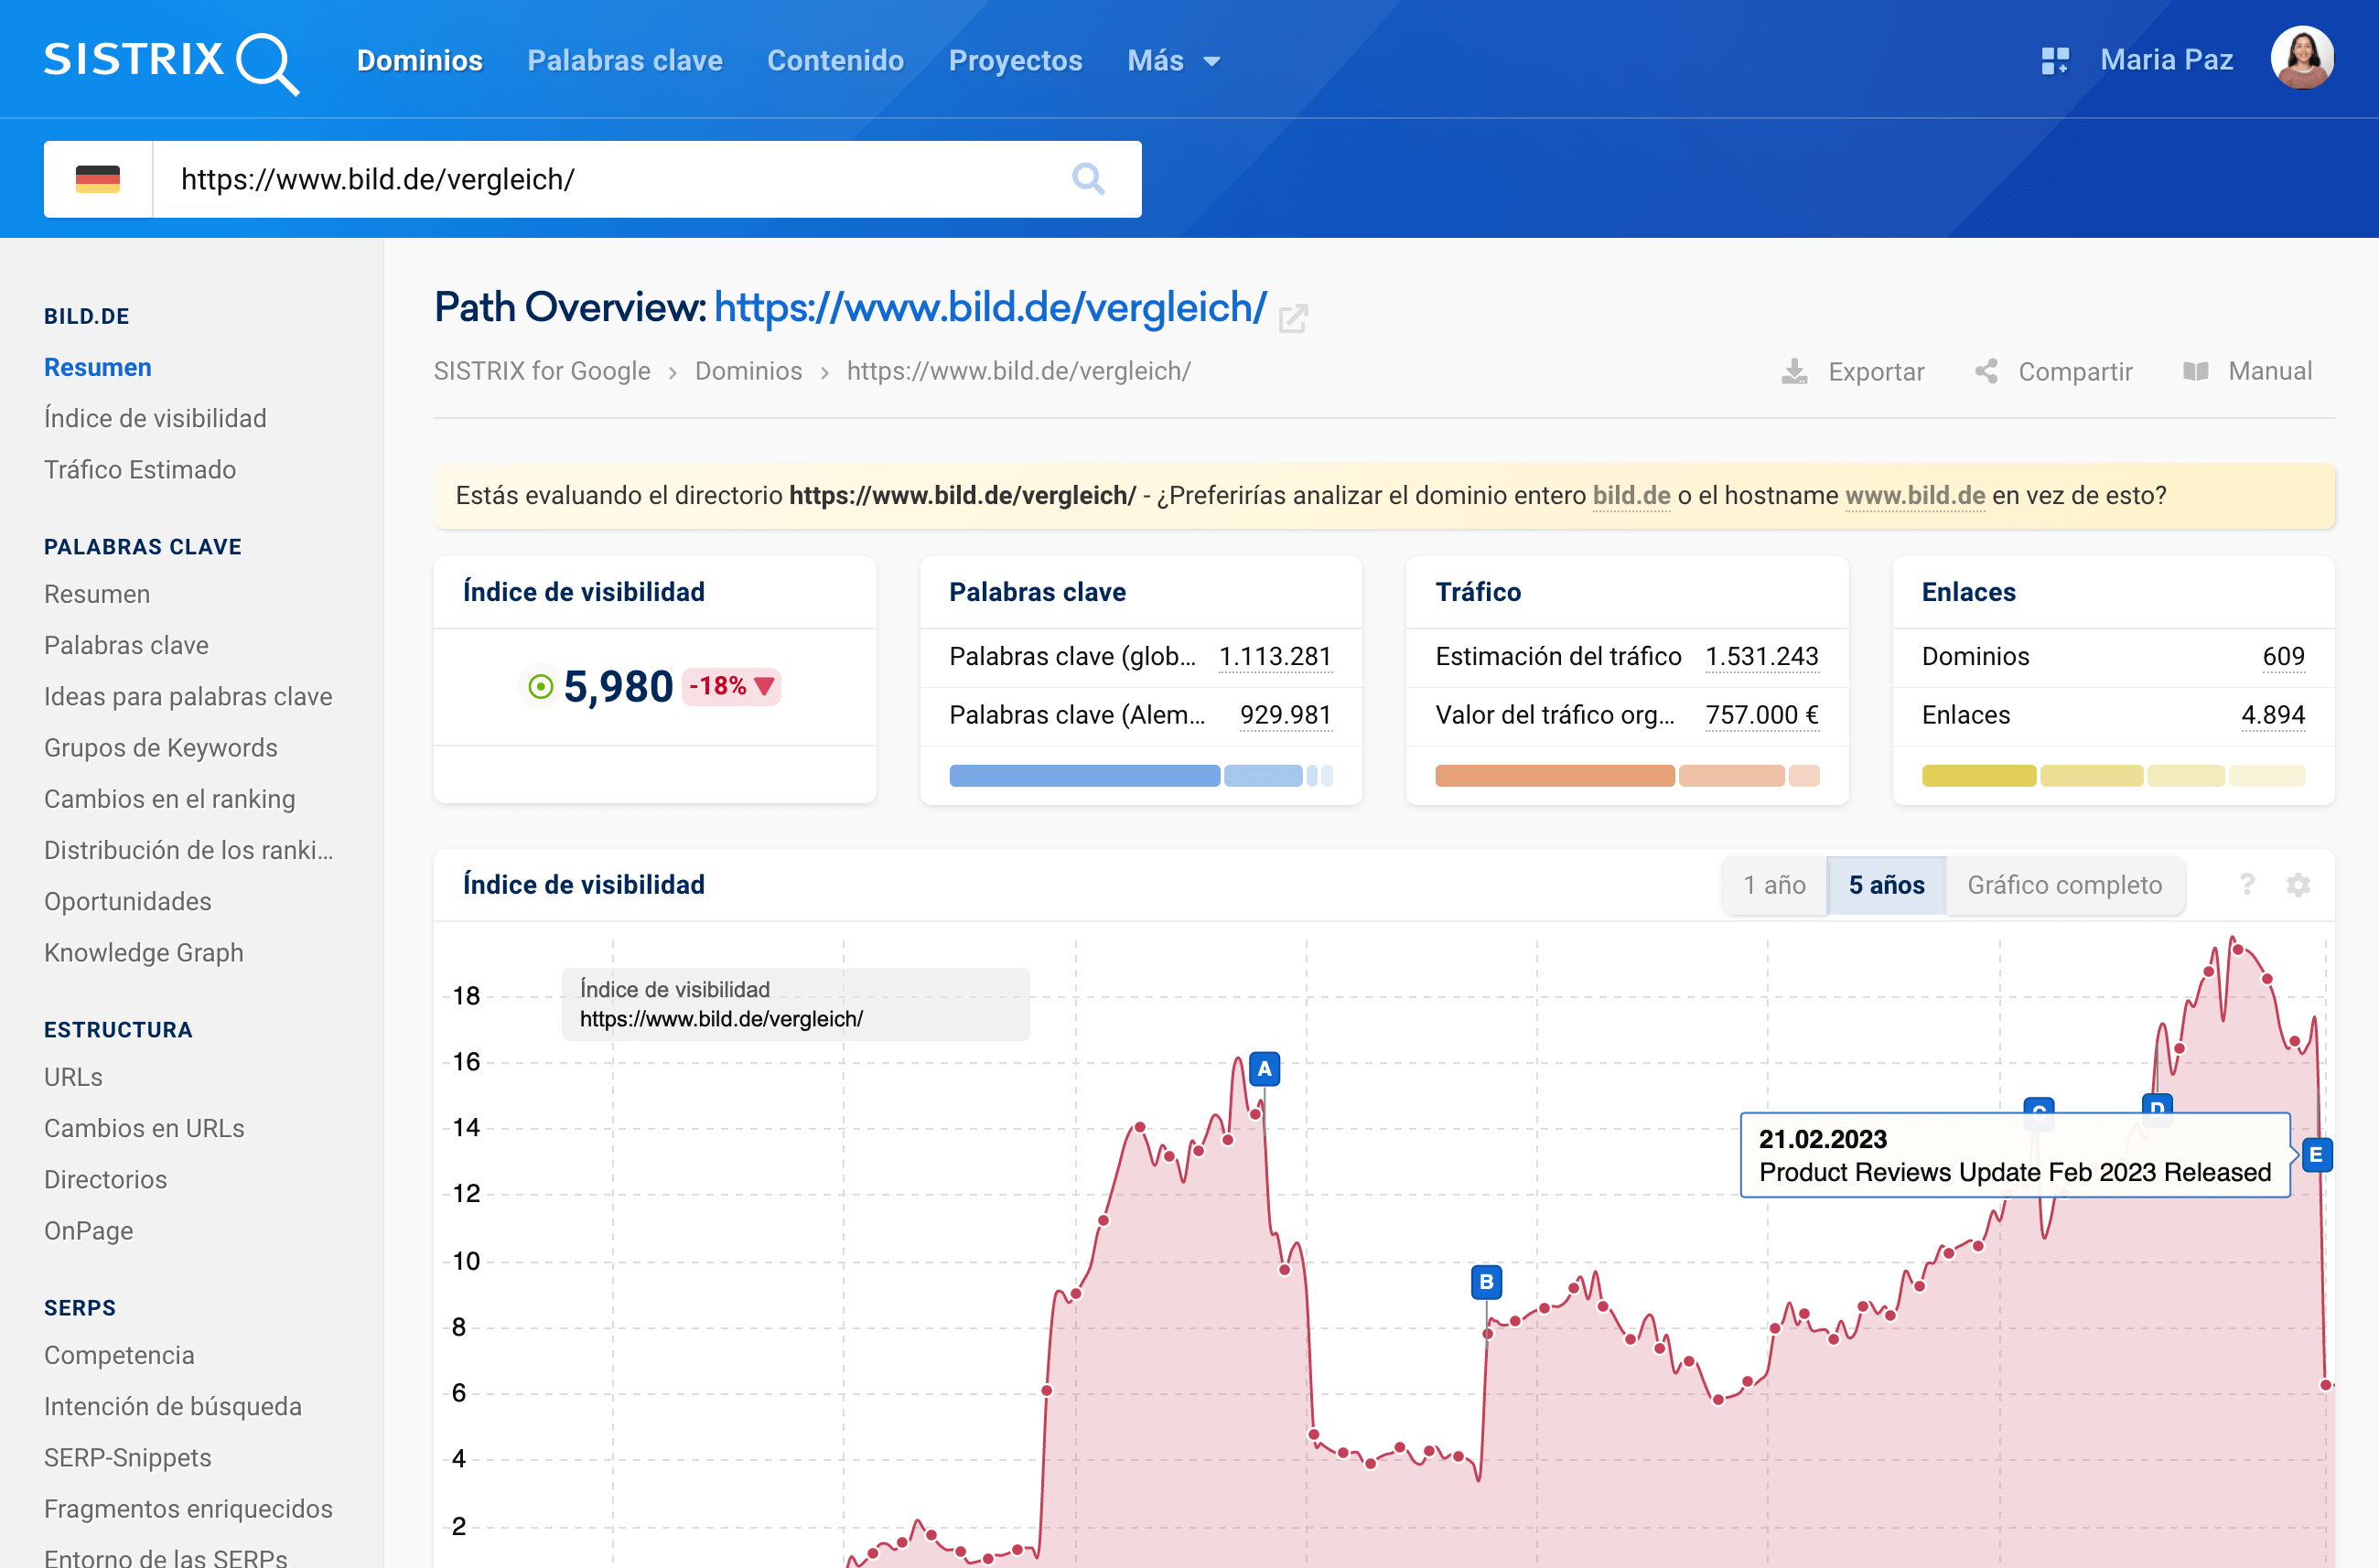2379x1568 pixels.
Task: Open Maria Paz profile avatar menu
Action: (2301, 59)
